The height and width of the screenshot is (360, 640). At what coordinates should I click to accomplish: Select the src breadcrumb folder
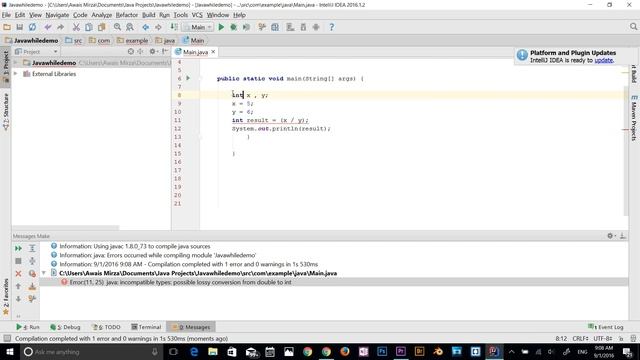click(74, 40)
